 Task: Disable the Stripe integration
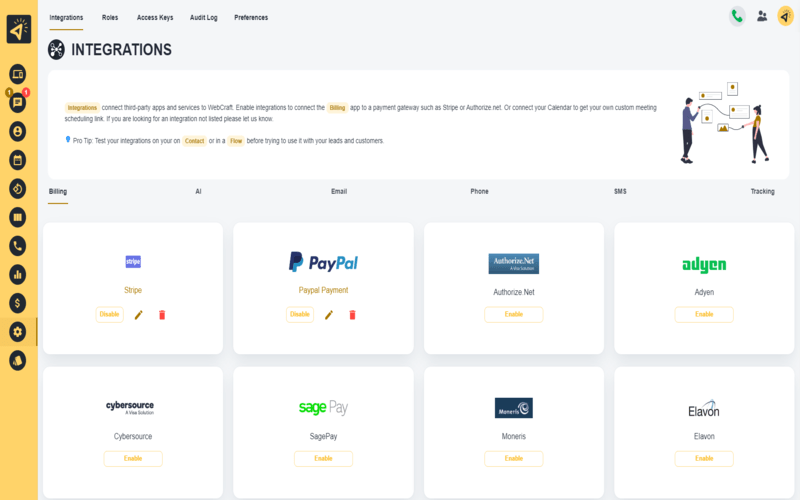point(109,314)
